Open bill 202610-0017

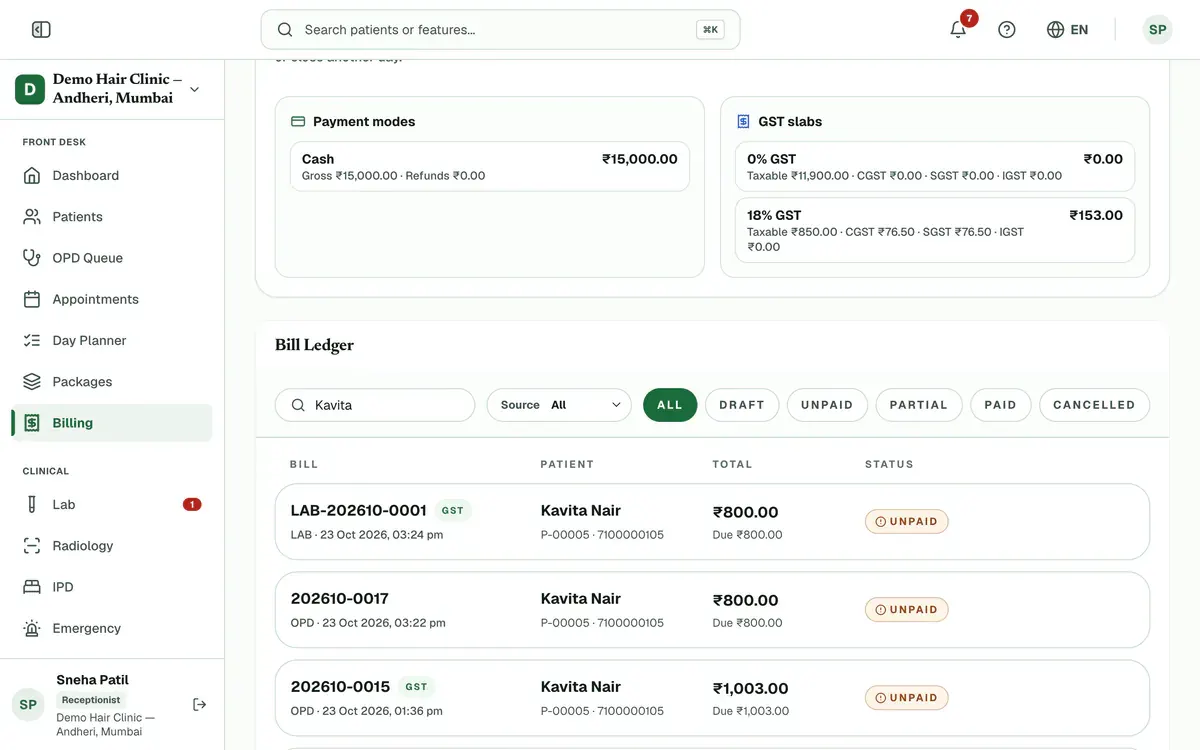[712, 610]
